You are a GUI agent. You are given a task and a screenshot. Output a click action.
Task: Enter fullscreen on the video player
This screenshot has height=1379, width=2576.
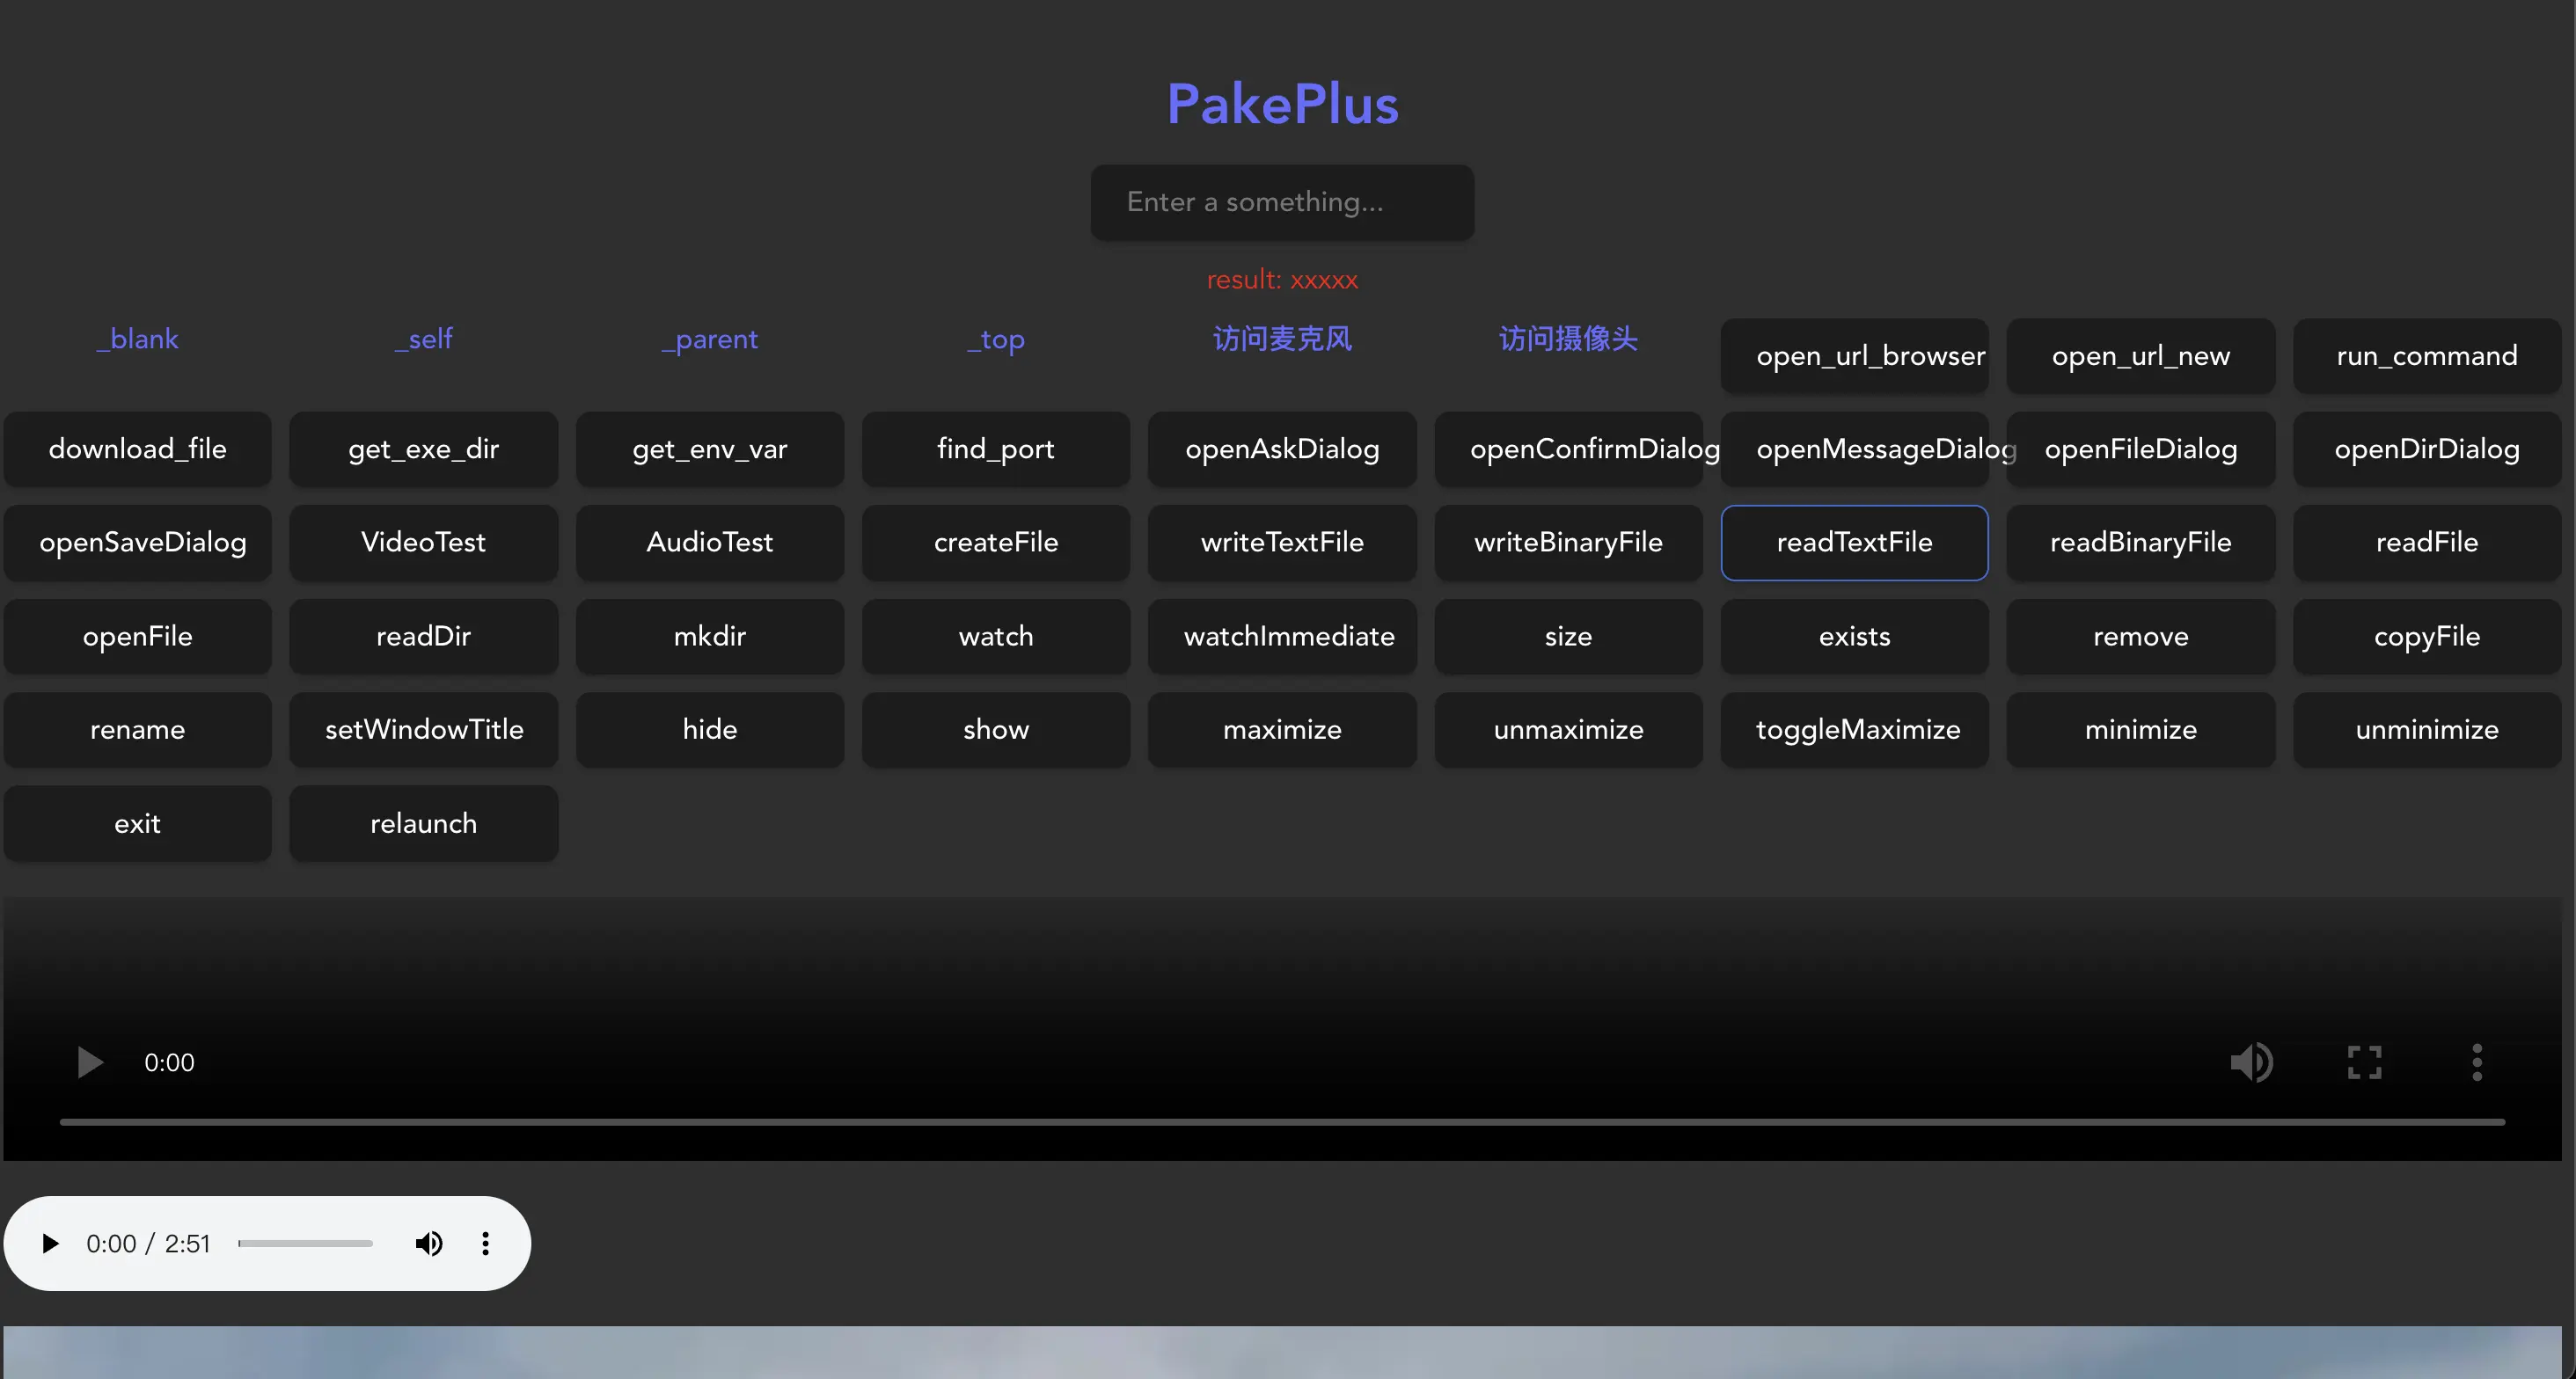click(2364, 1062)
